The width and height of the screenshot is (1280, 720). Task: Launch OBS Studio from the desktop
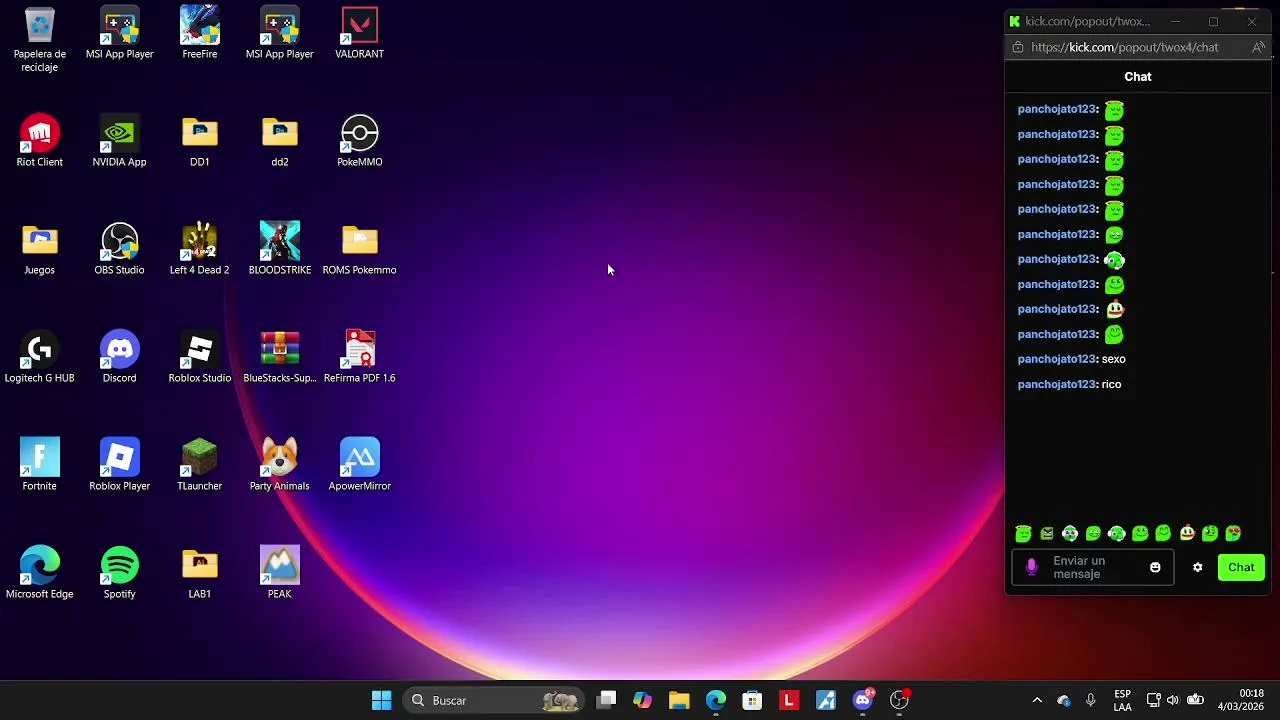119,249
